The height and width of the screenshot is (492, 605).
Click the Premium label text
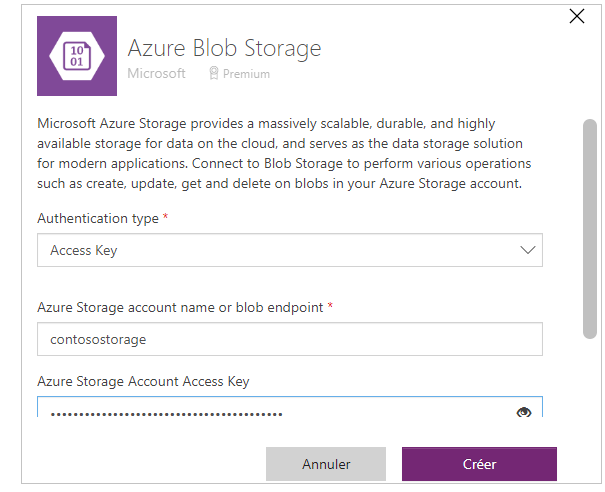246,74
